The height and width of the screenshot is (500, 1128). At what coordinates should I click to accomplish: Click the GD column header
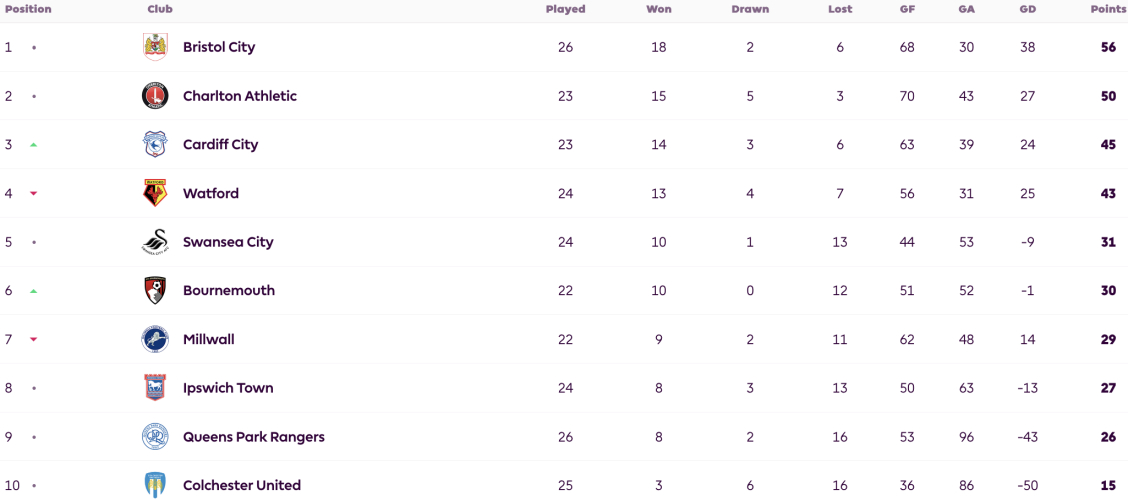[1027, 9]
